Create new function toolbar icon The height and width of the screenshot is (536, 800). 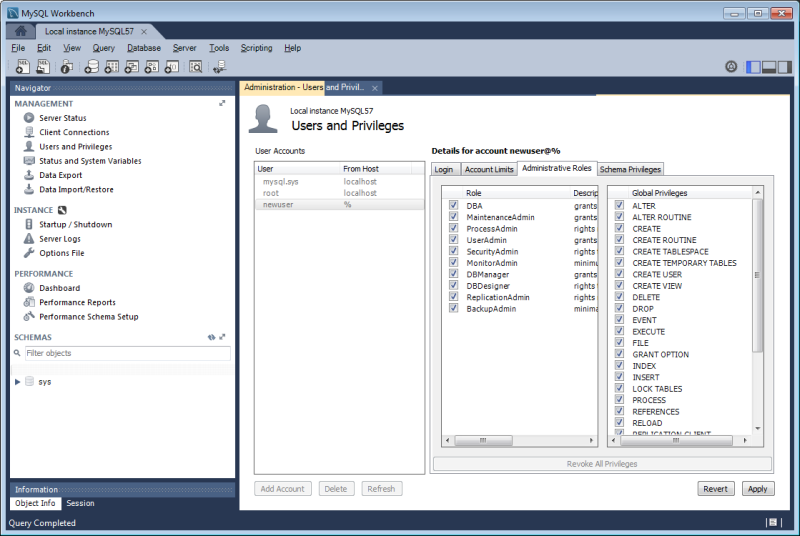tap(171, 66)
